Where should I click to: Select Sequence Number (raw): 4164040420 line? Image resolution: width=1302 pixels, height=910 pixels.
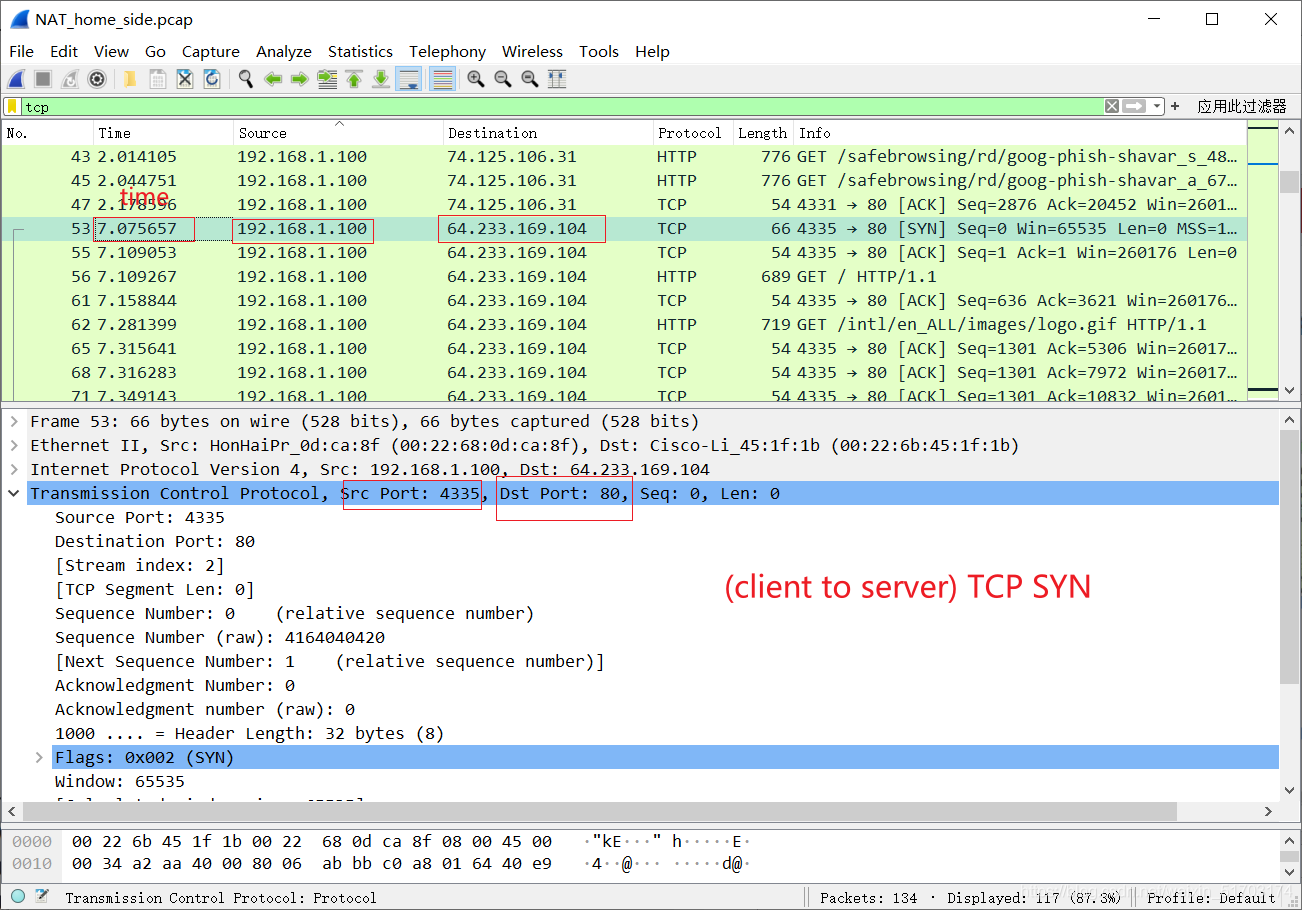click(220, 637)
